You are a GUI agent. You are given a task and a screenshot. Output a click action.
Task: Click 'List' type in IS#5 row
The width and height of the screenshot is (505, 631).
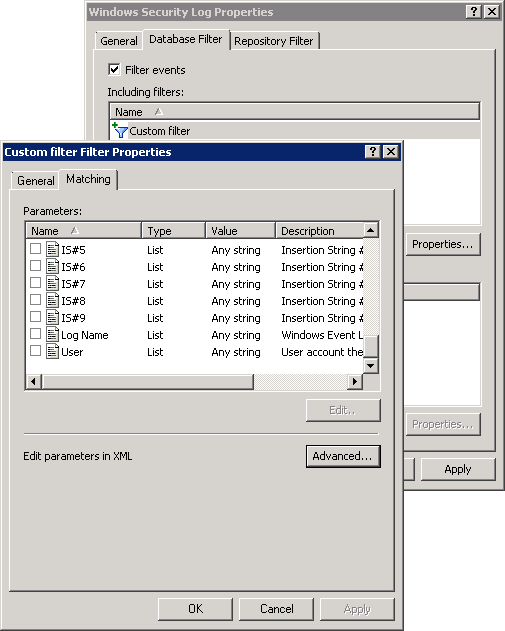pyautogui.click(x=155, y=250)
